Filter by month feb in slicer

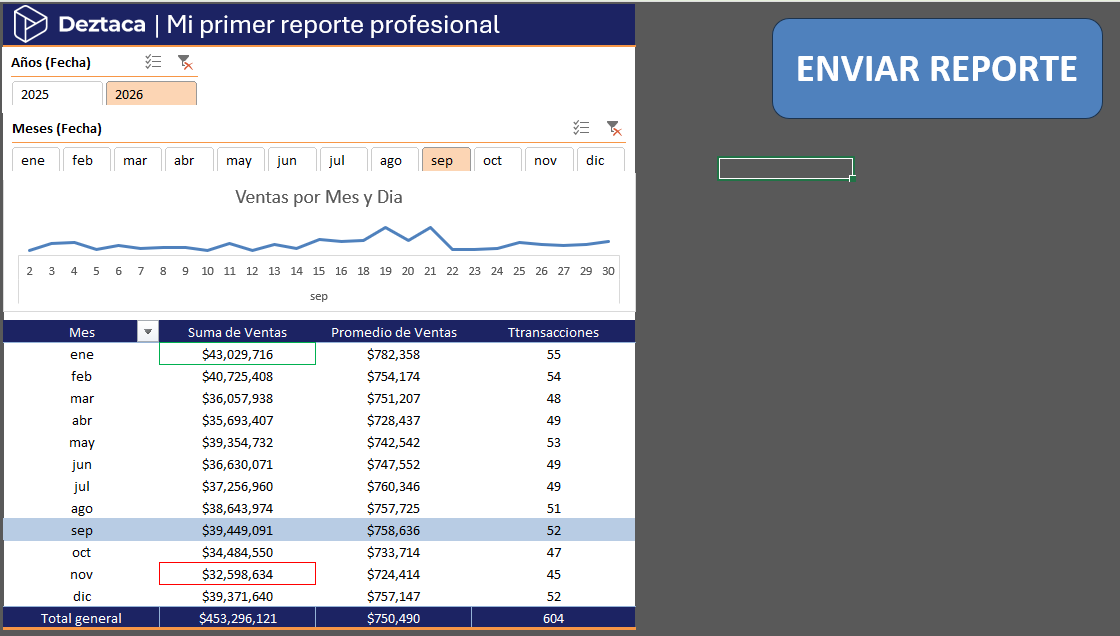tap(87, 160)
